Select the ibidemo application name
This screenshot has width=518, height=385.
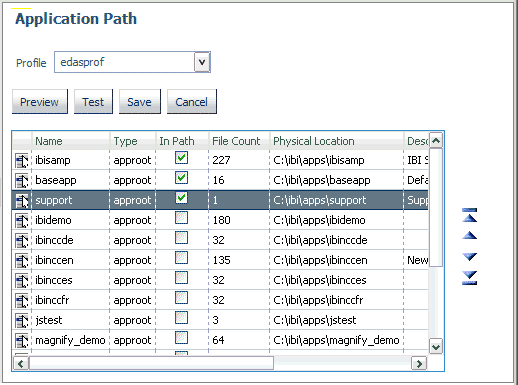[x=53, y=220]
